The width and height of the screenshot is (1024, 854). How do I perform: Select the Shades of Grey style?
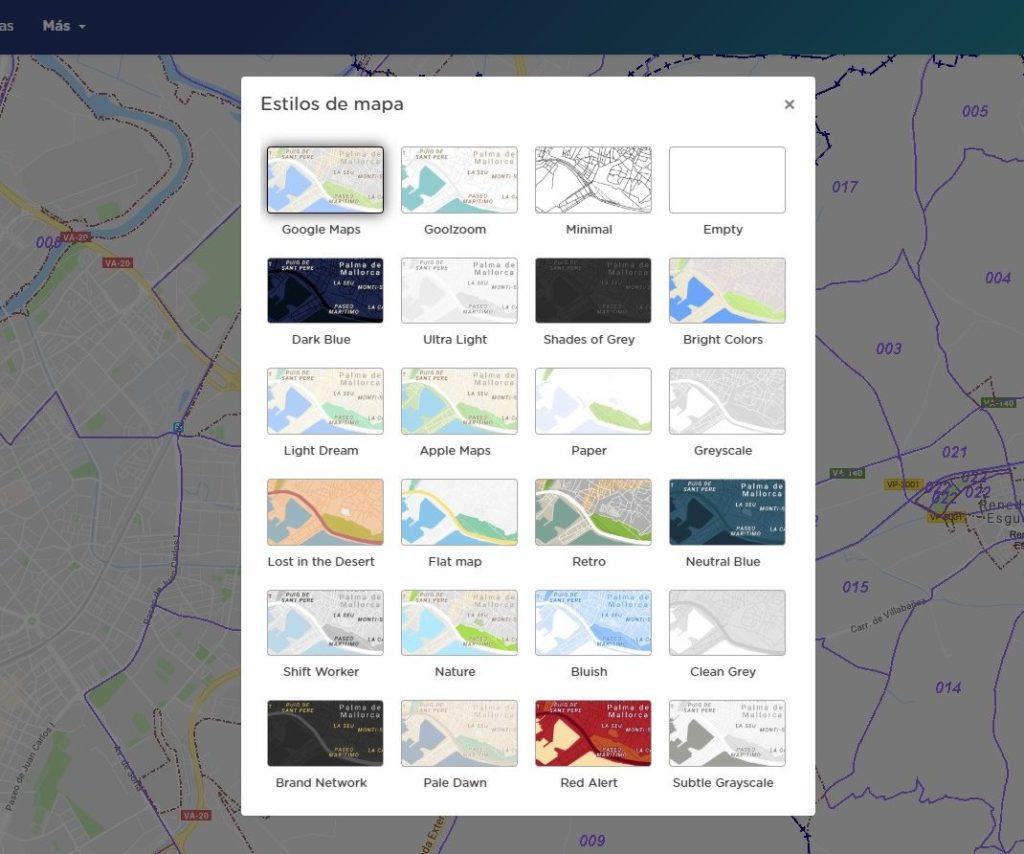tap(593, 290)
